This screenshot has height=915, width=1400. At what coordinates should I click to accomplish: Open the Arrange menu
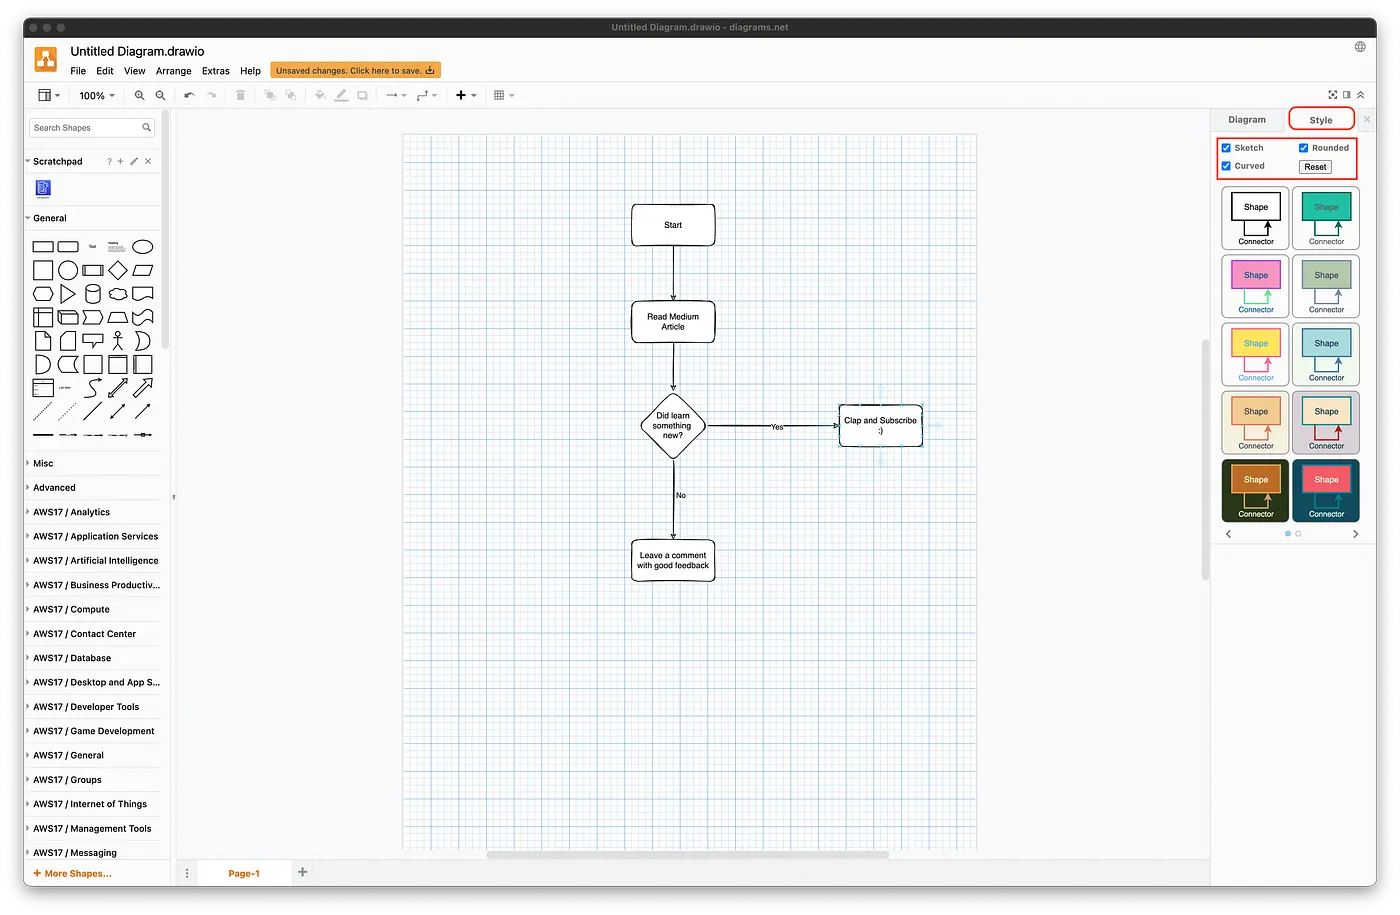173,71
